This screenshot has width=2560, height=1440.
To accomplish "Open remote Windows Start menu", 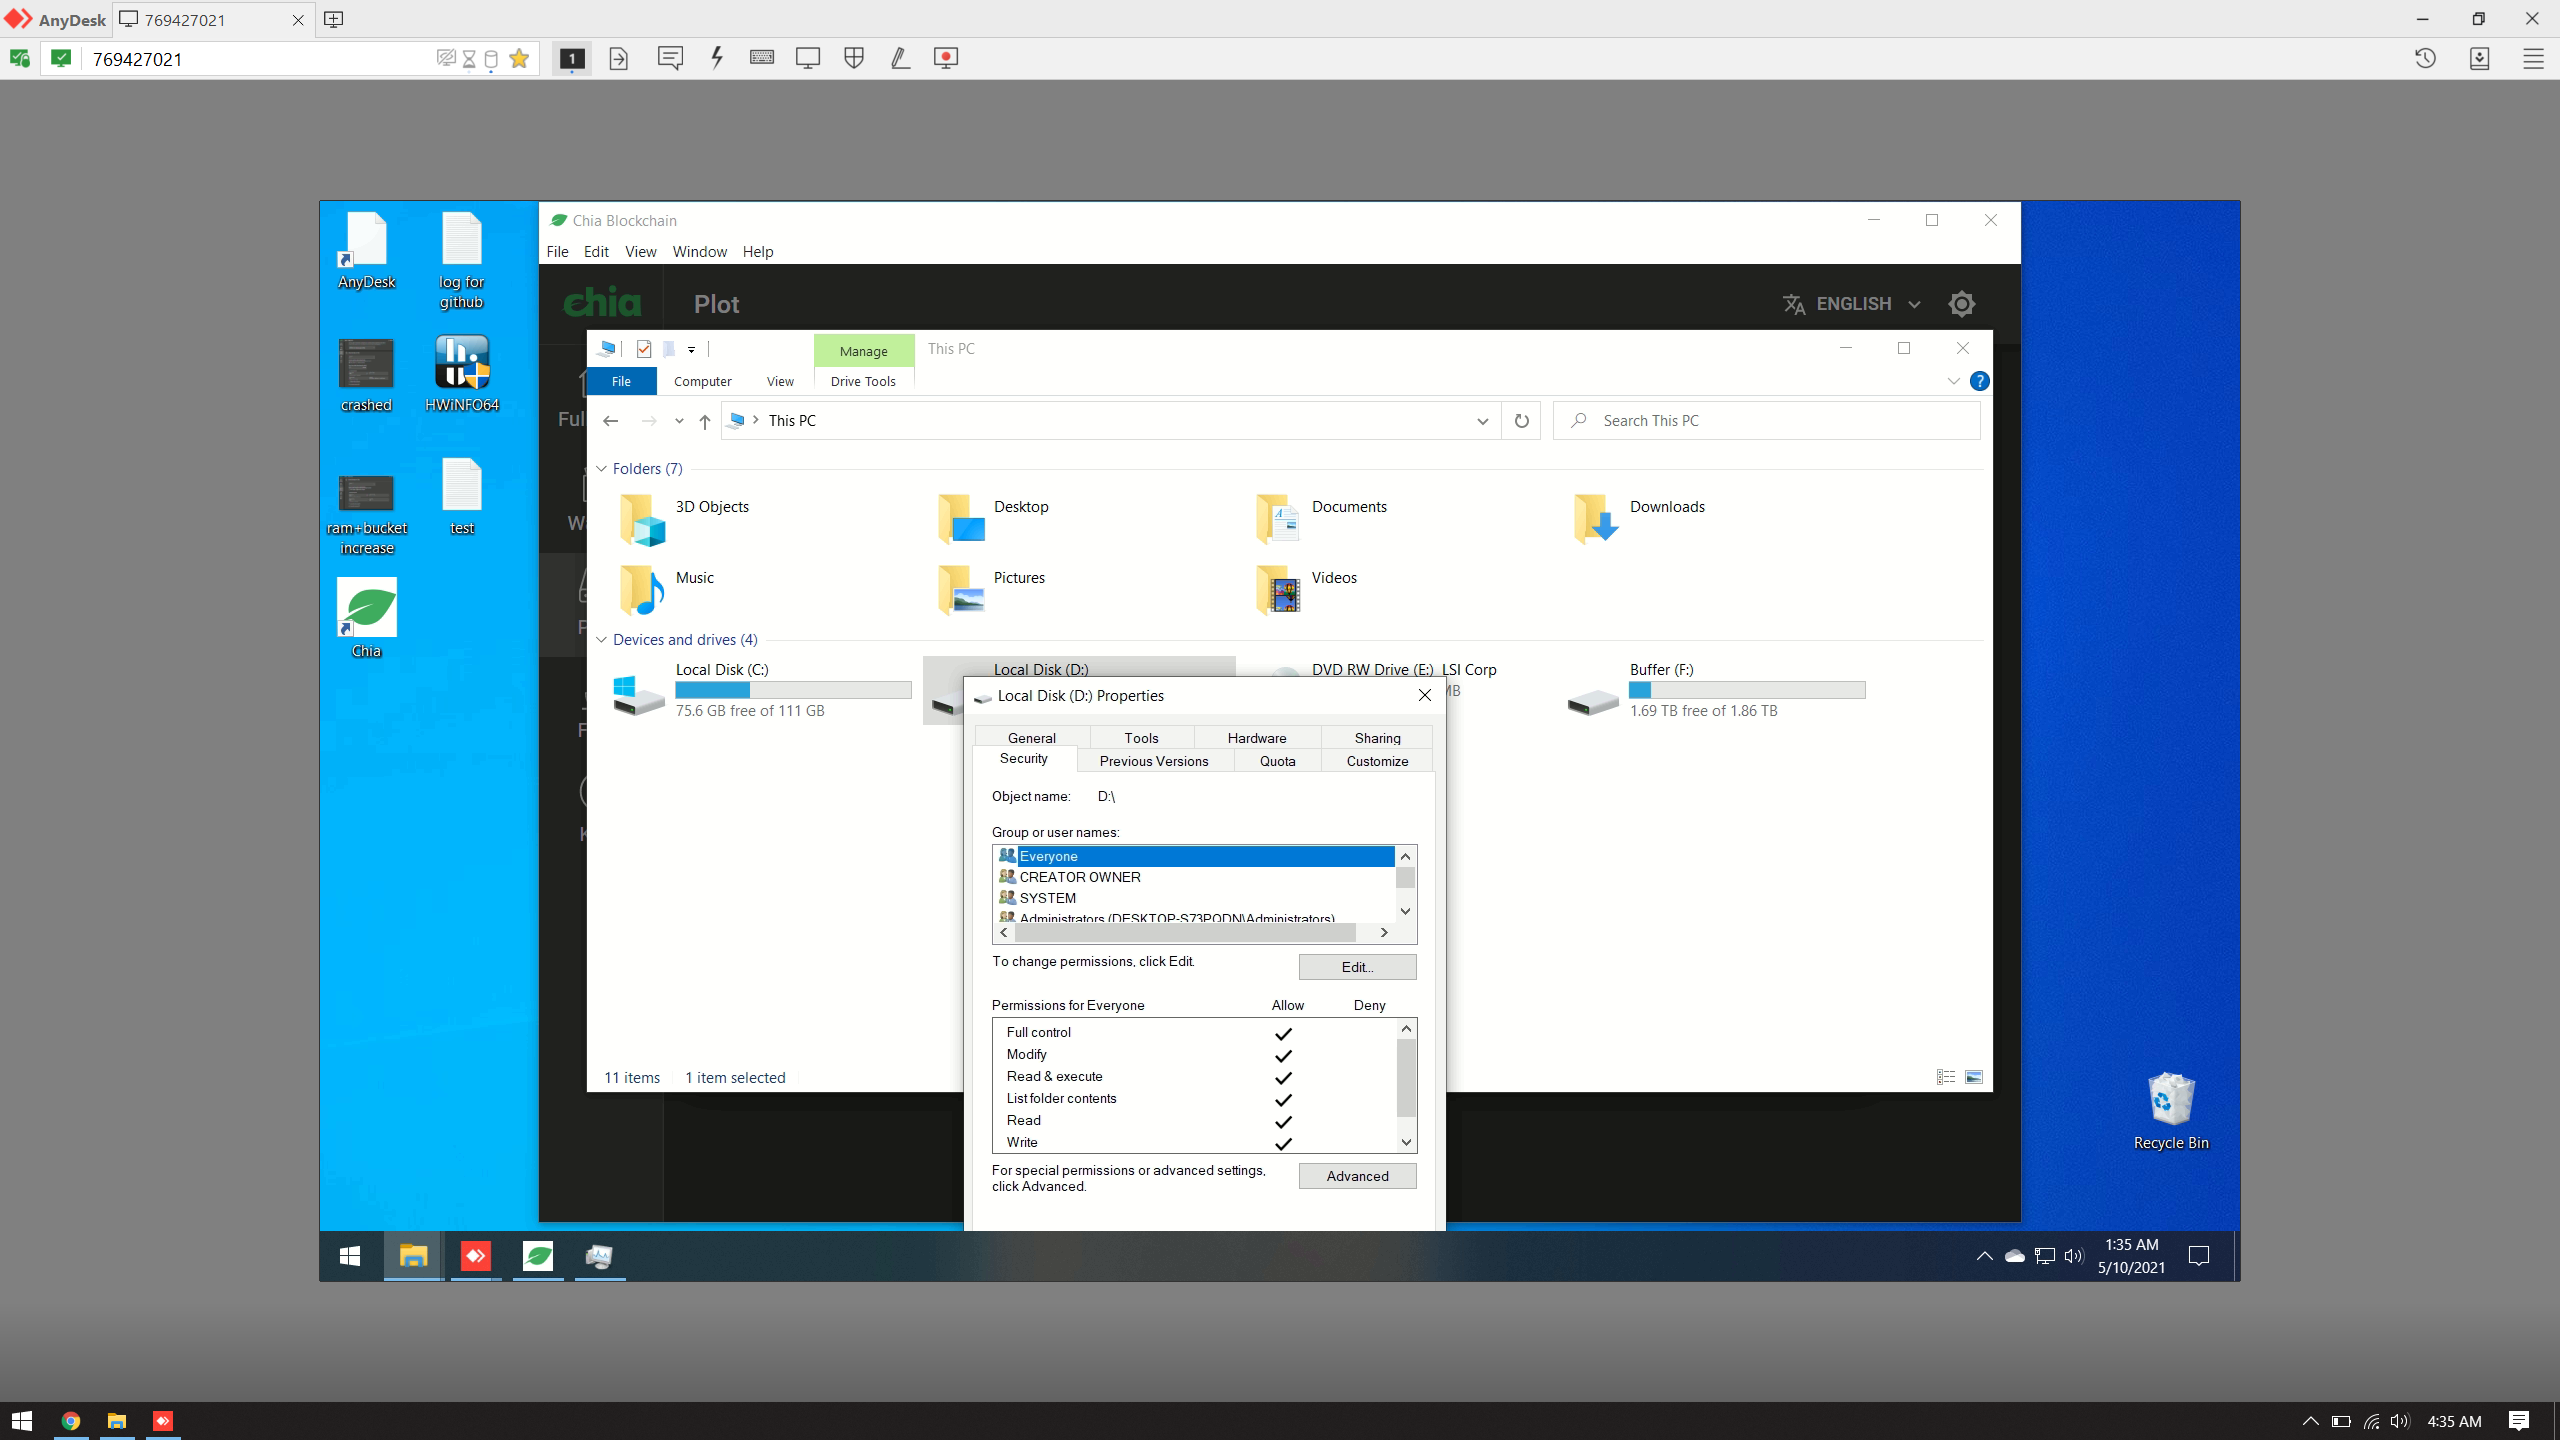I will [x=350, y=1256].
